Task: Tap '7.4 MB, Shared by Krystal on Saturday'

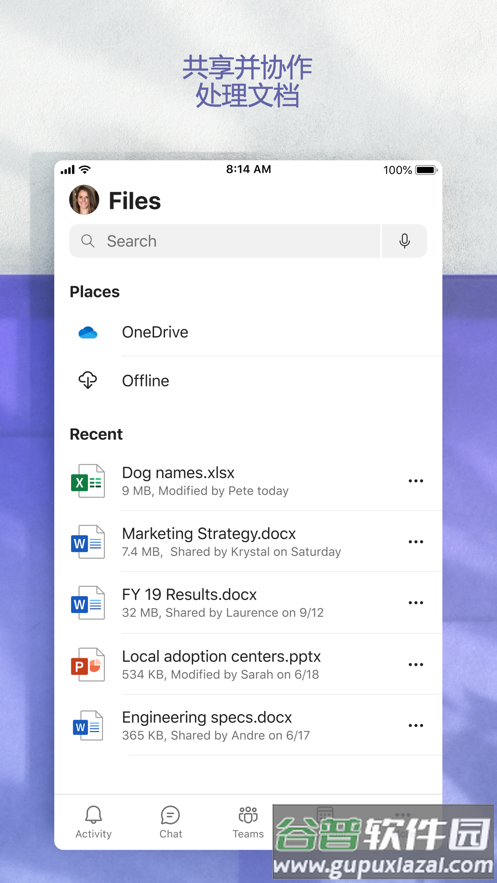Action: [231, 552]
